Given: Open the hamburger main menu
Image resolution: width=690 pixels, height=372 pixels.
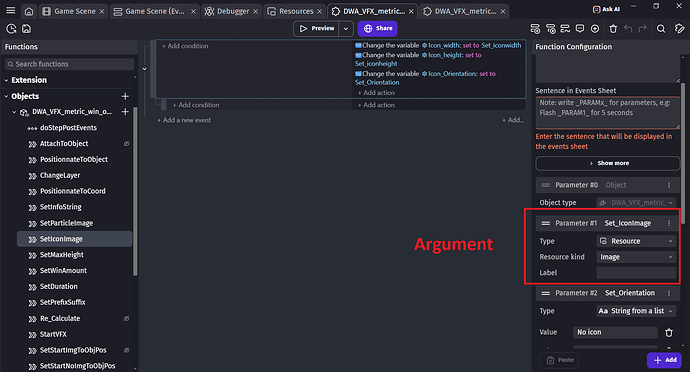Looking at the screenshot, I should click(x=11, y=11).
